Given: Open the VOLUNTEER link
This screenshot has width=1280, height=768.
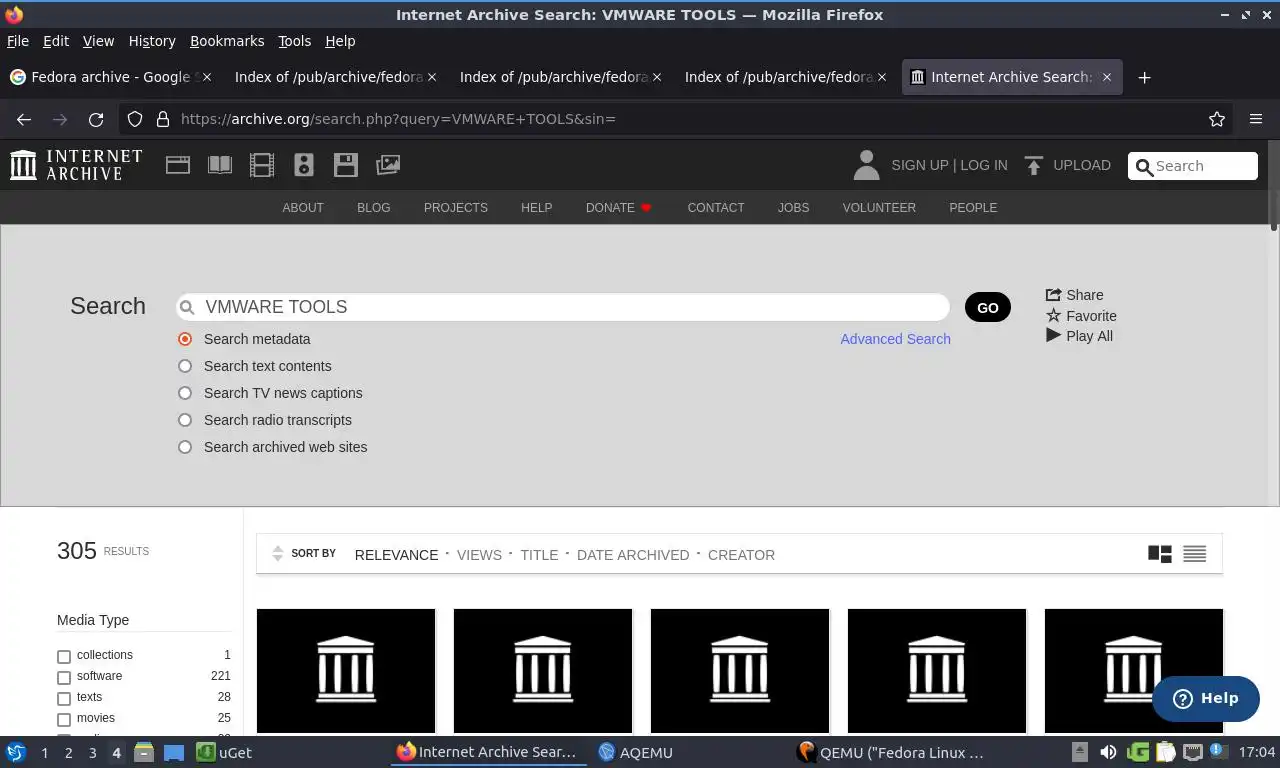Looking at the screenshot, I should (x=879, y=207).
